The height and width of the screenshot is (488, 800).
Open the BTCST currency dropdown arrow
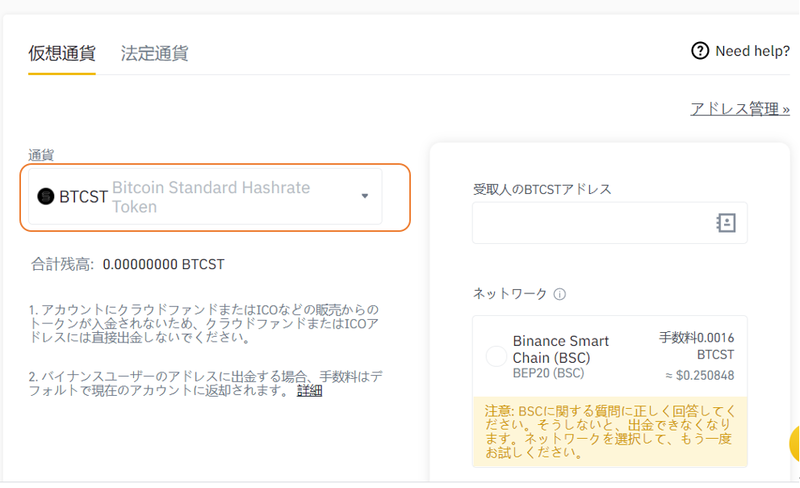[365, 196]
